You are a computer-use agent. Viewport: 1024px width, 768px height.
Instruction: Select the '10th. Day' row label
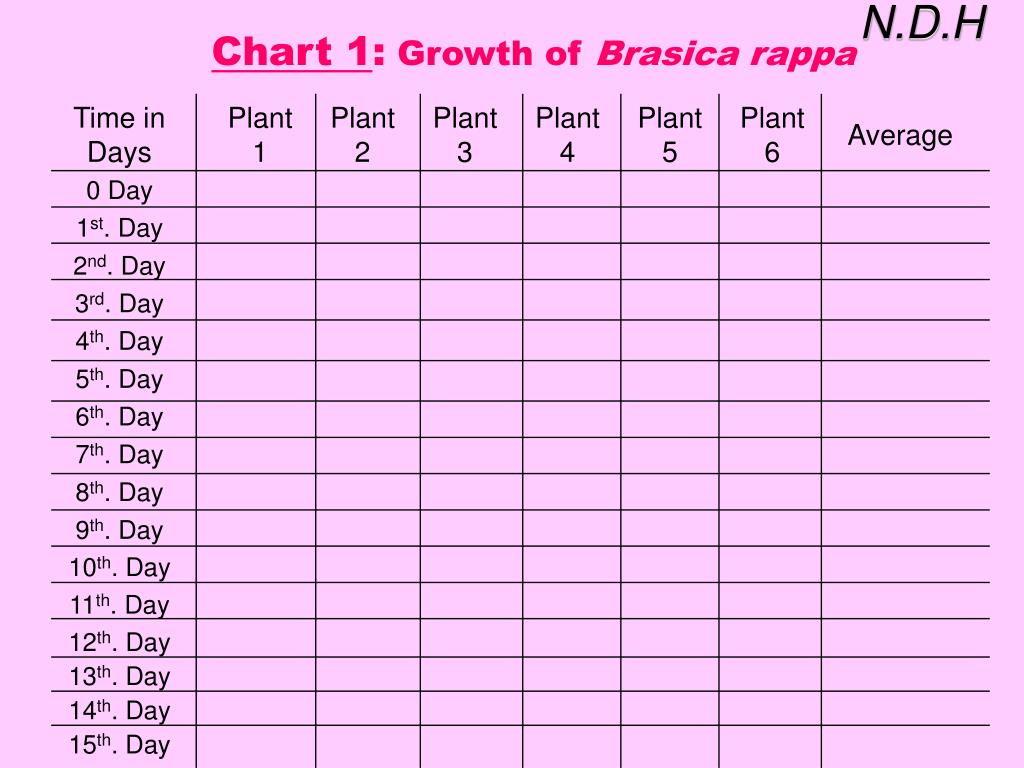120,567
